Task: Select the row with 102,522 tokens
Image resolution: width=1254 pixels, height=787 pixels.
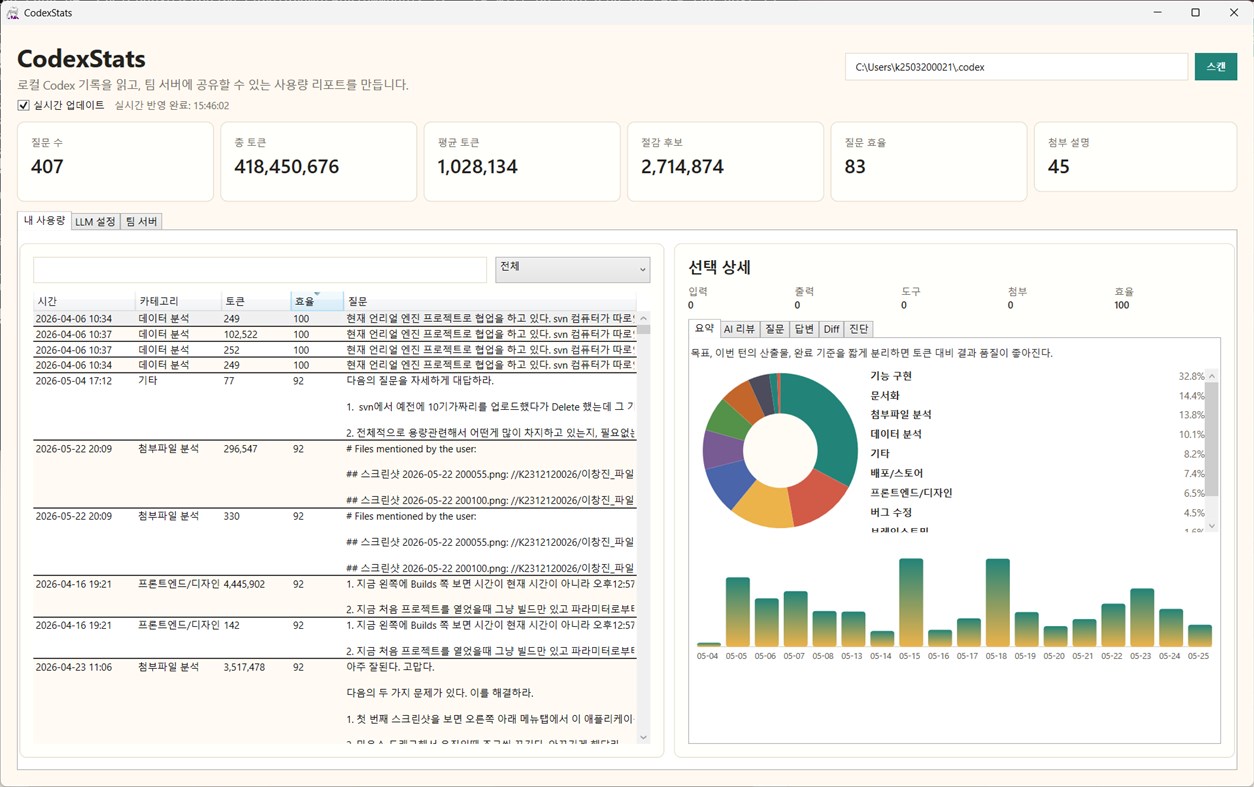Action: click(x=335, y=334)
